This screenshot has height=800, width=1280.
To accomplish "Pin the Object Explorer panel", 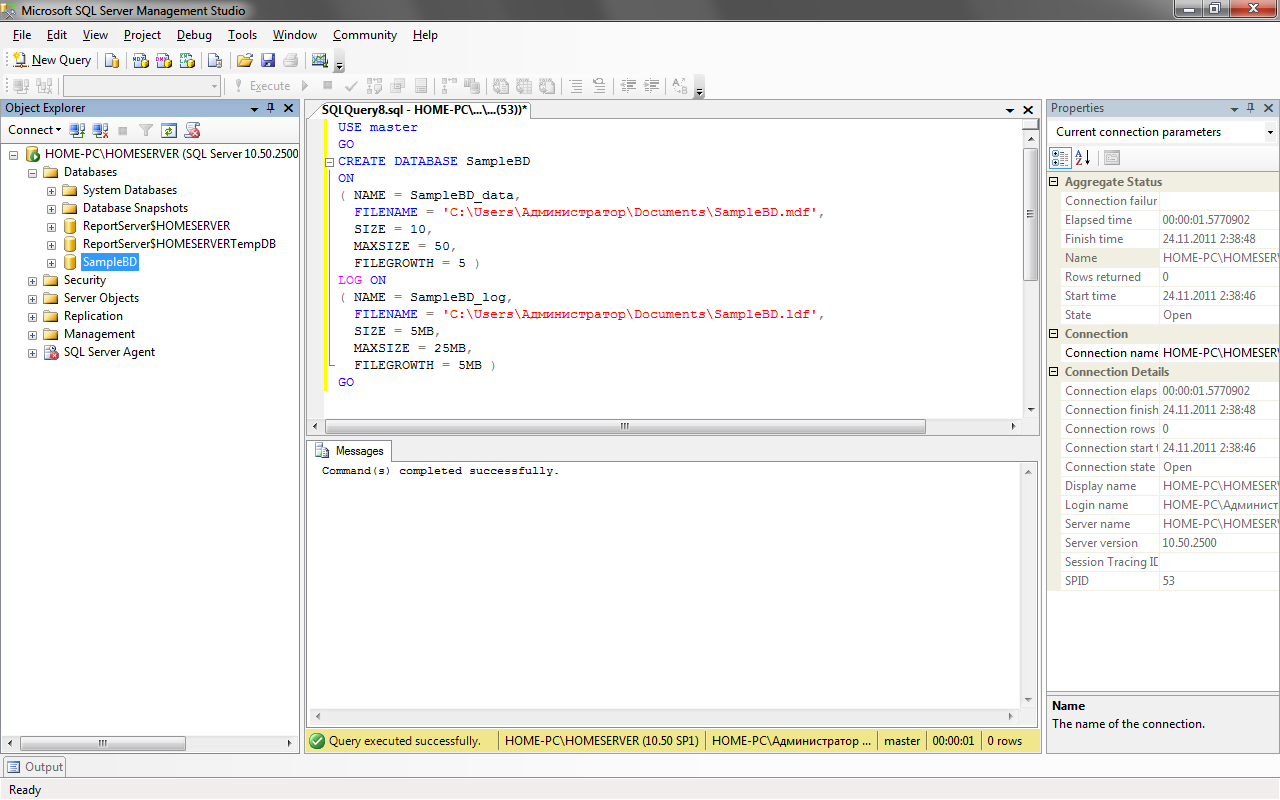I will [x=270, y=108].
